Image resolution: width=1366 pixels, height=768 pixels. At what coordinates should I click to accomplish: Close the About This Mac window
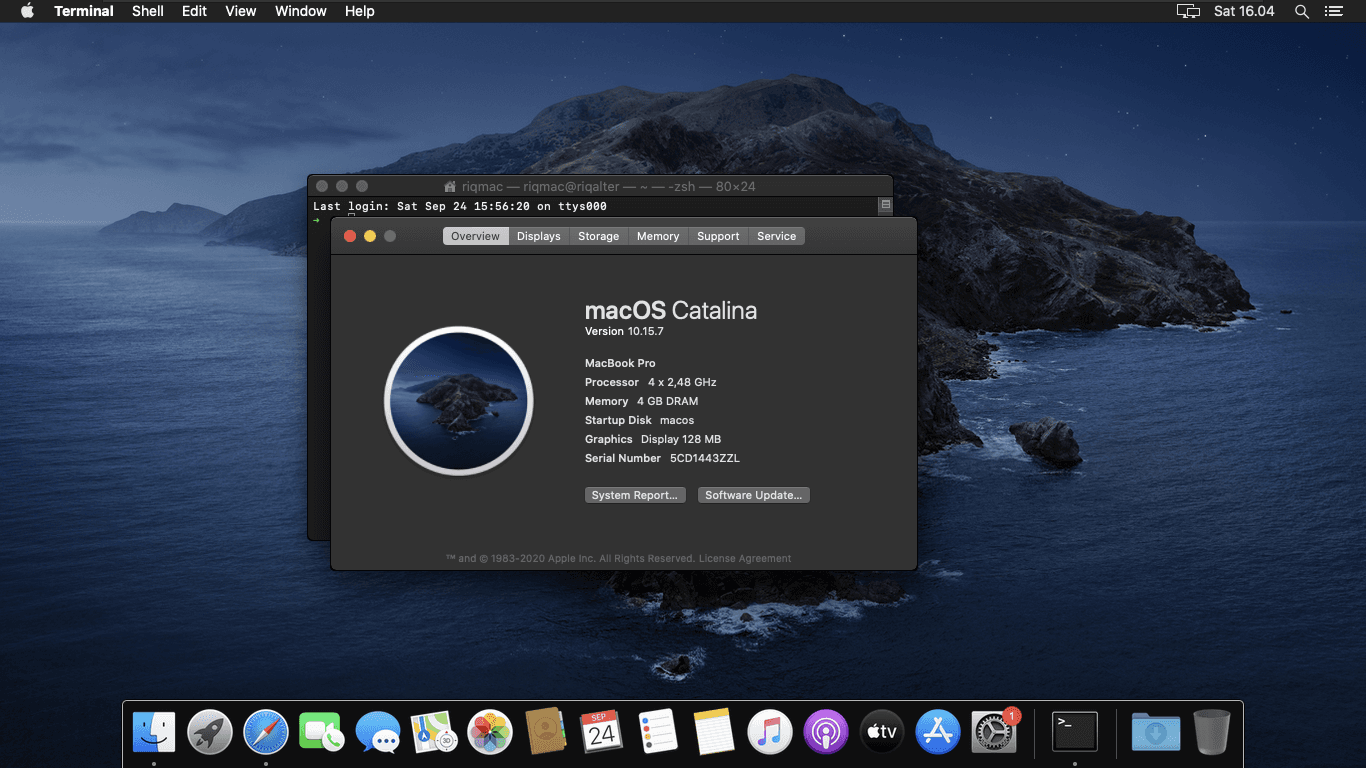tap(350, 236)
